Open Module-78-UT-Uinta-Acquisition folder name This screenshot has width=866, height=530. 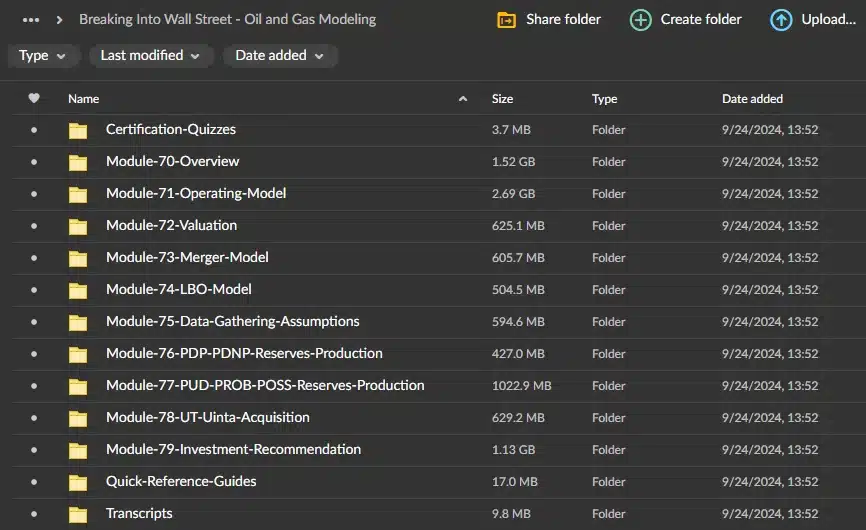click(x=208, y=417)
